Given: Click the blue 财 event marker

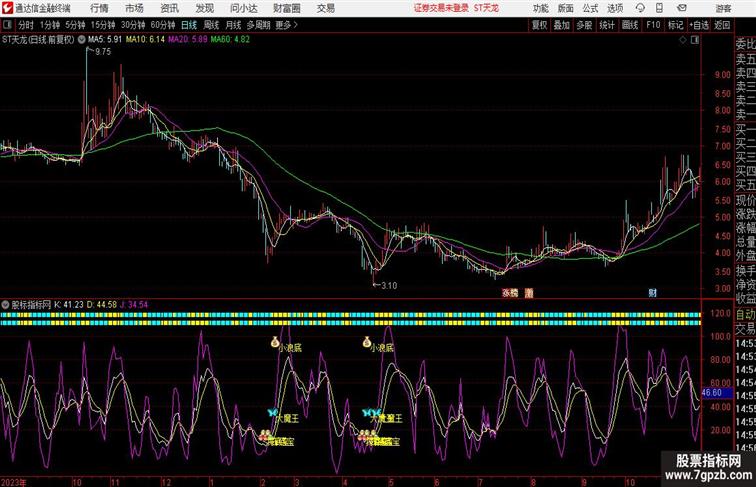Looking at the screenshot, I should (652, 293).
